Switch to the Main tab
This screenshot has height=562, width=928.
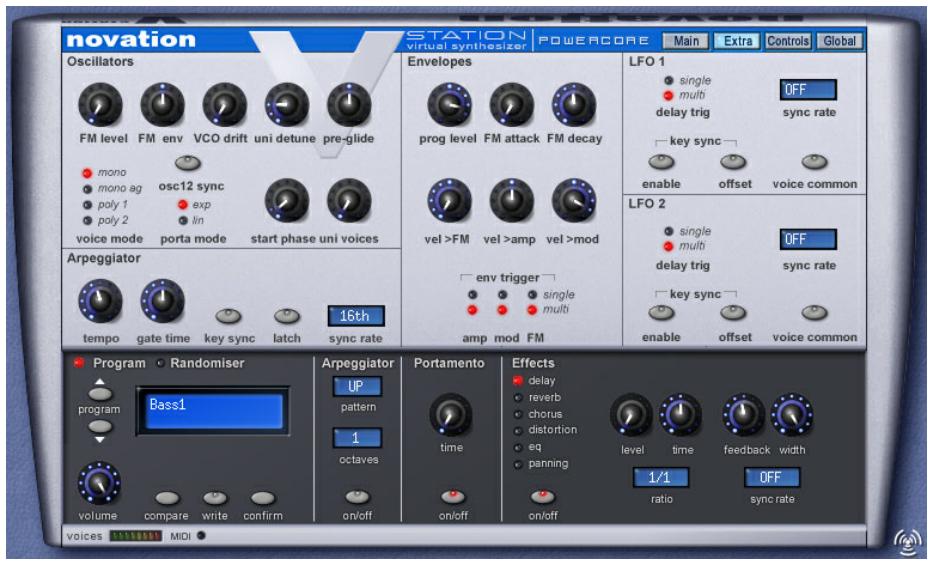685,41
